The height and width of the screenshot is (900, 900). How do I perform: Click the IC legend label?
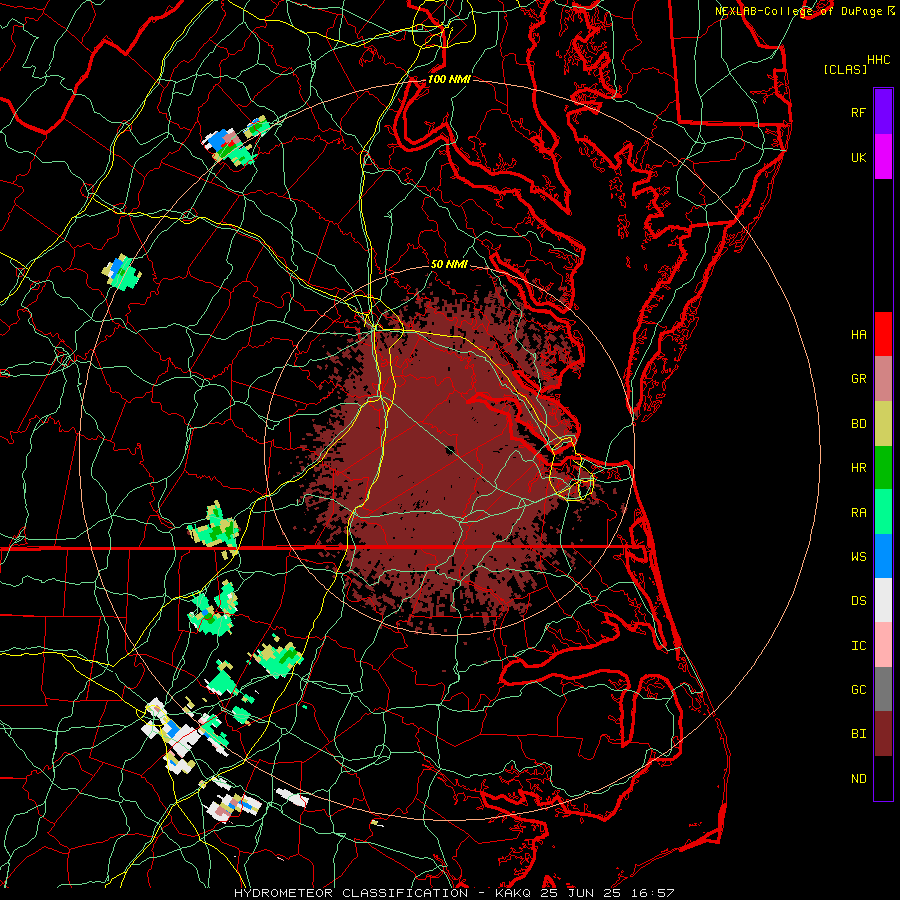pos(859,645)
